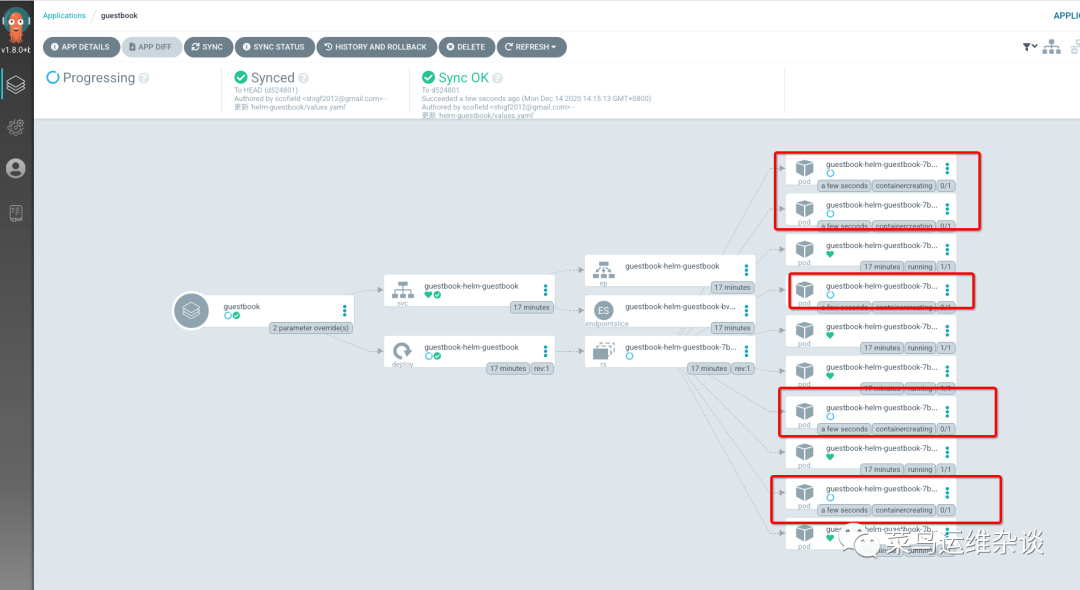Select the guestbook application root icon
Image resolution: width=1080 pixels, height=590 pixels.
191,310
